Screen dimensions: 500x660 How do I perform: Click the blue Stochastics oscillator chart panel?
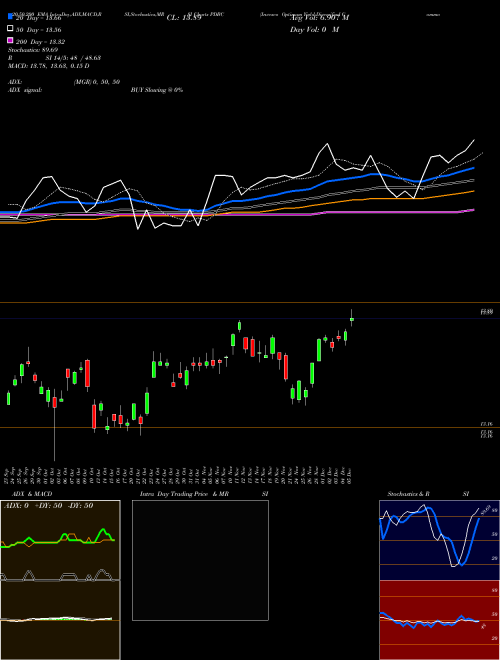(439, 540)
